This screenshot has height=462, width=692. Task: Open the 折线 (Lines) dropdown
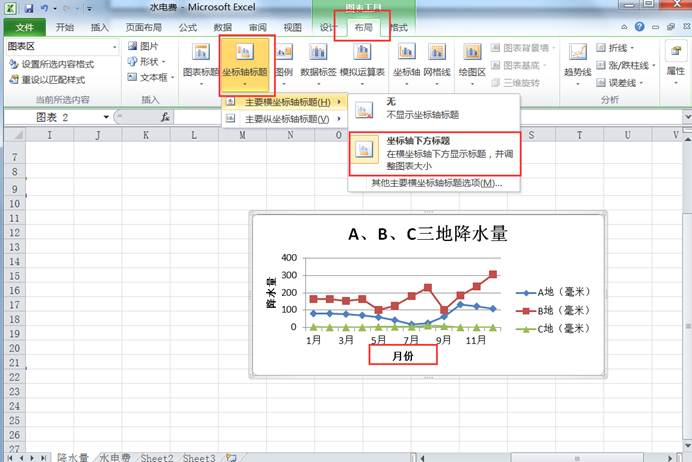(x=618, y=47)
